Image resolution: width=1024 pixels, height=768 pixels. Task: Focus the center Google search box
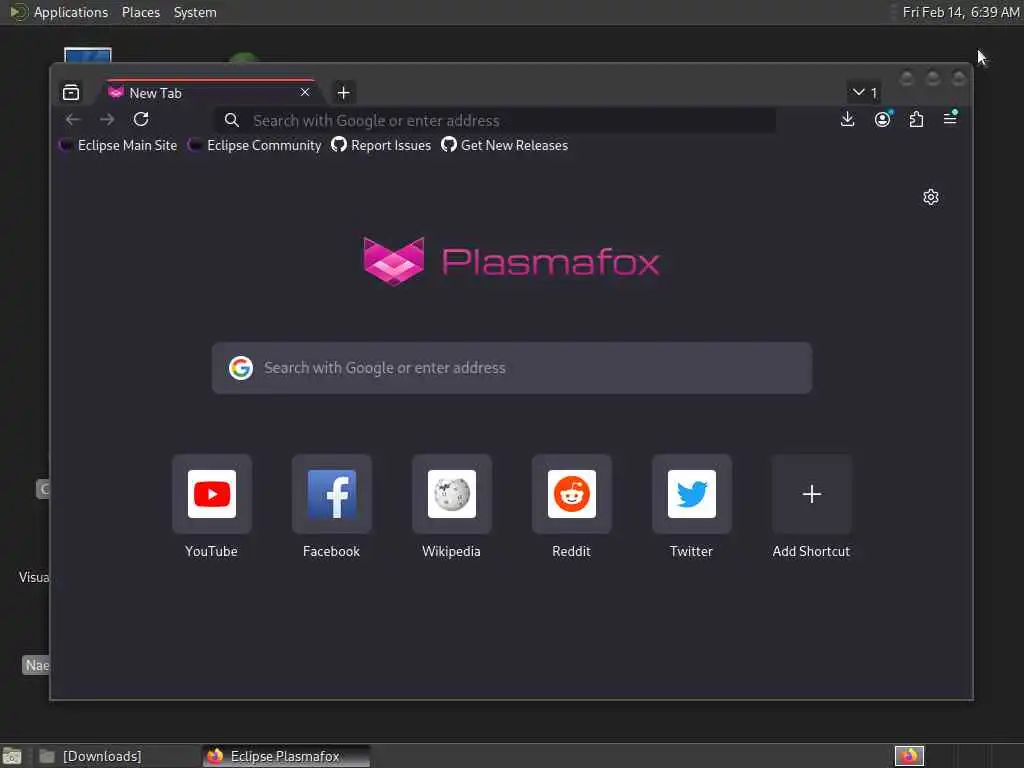(x=512, y=368)
